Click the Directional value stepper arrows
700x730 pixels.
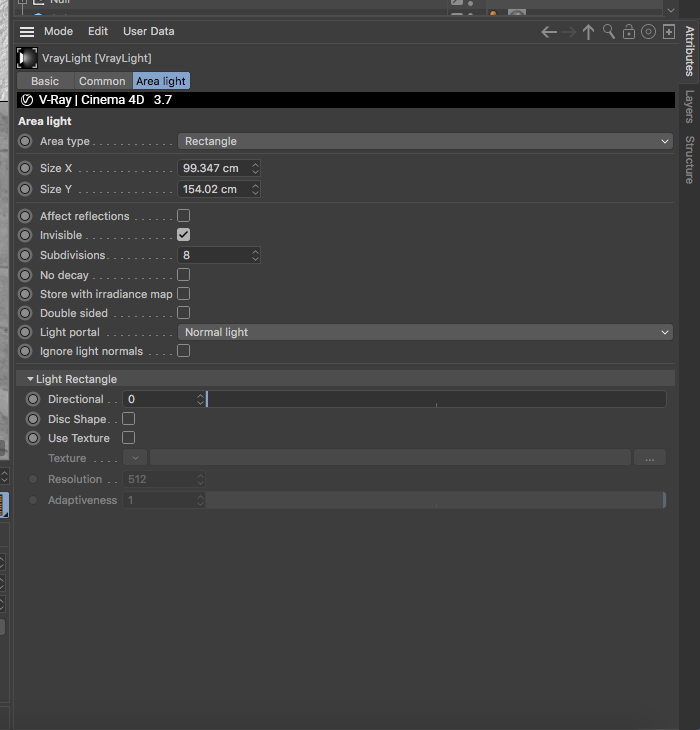[200, 399]
